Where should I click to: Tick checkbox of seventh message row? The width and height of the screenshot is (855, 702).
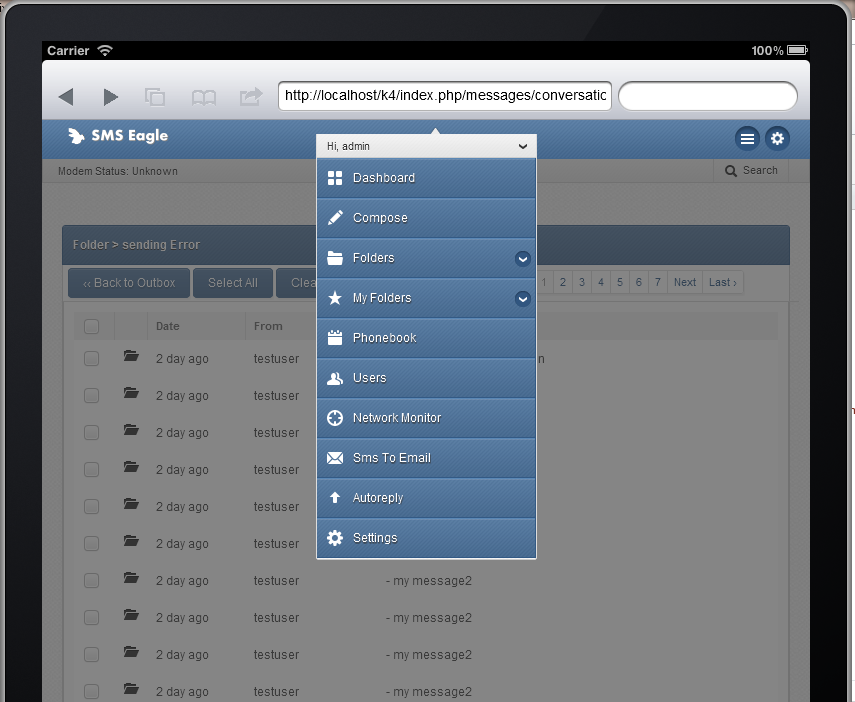pyautogui.click(x=92, y=580)
